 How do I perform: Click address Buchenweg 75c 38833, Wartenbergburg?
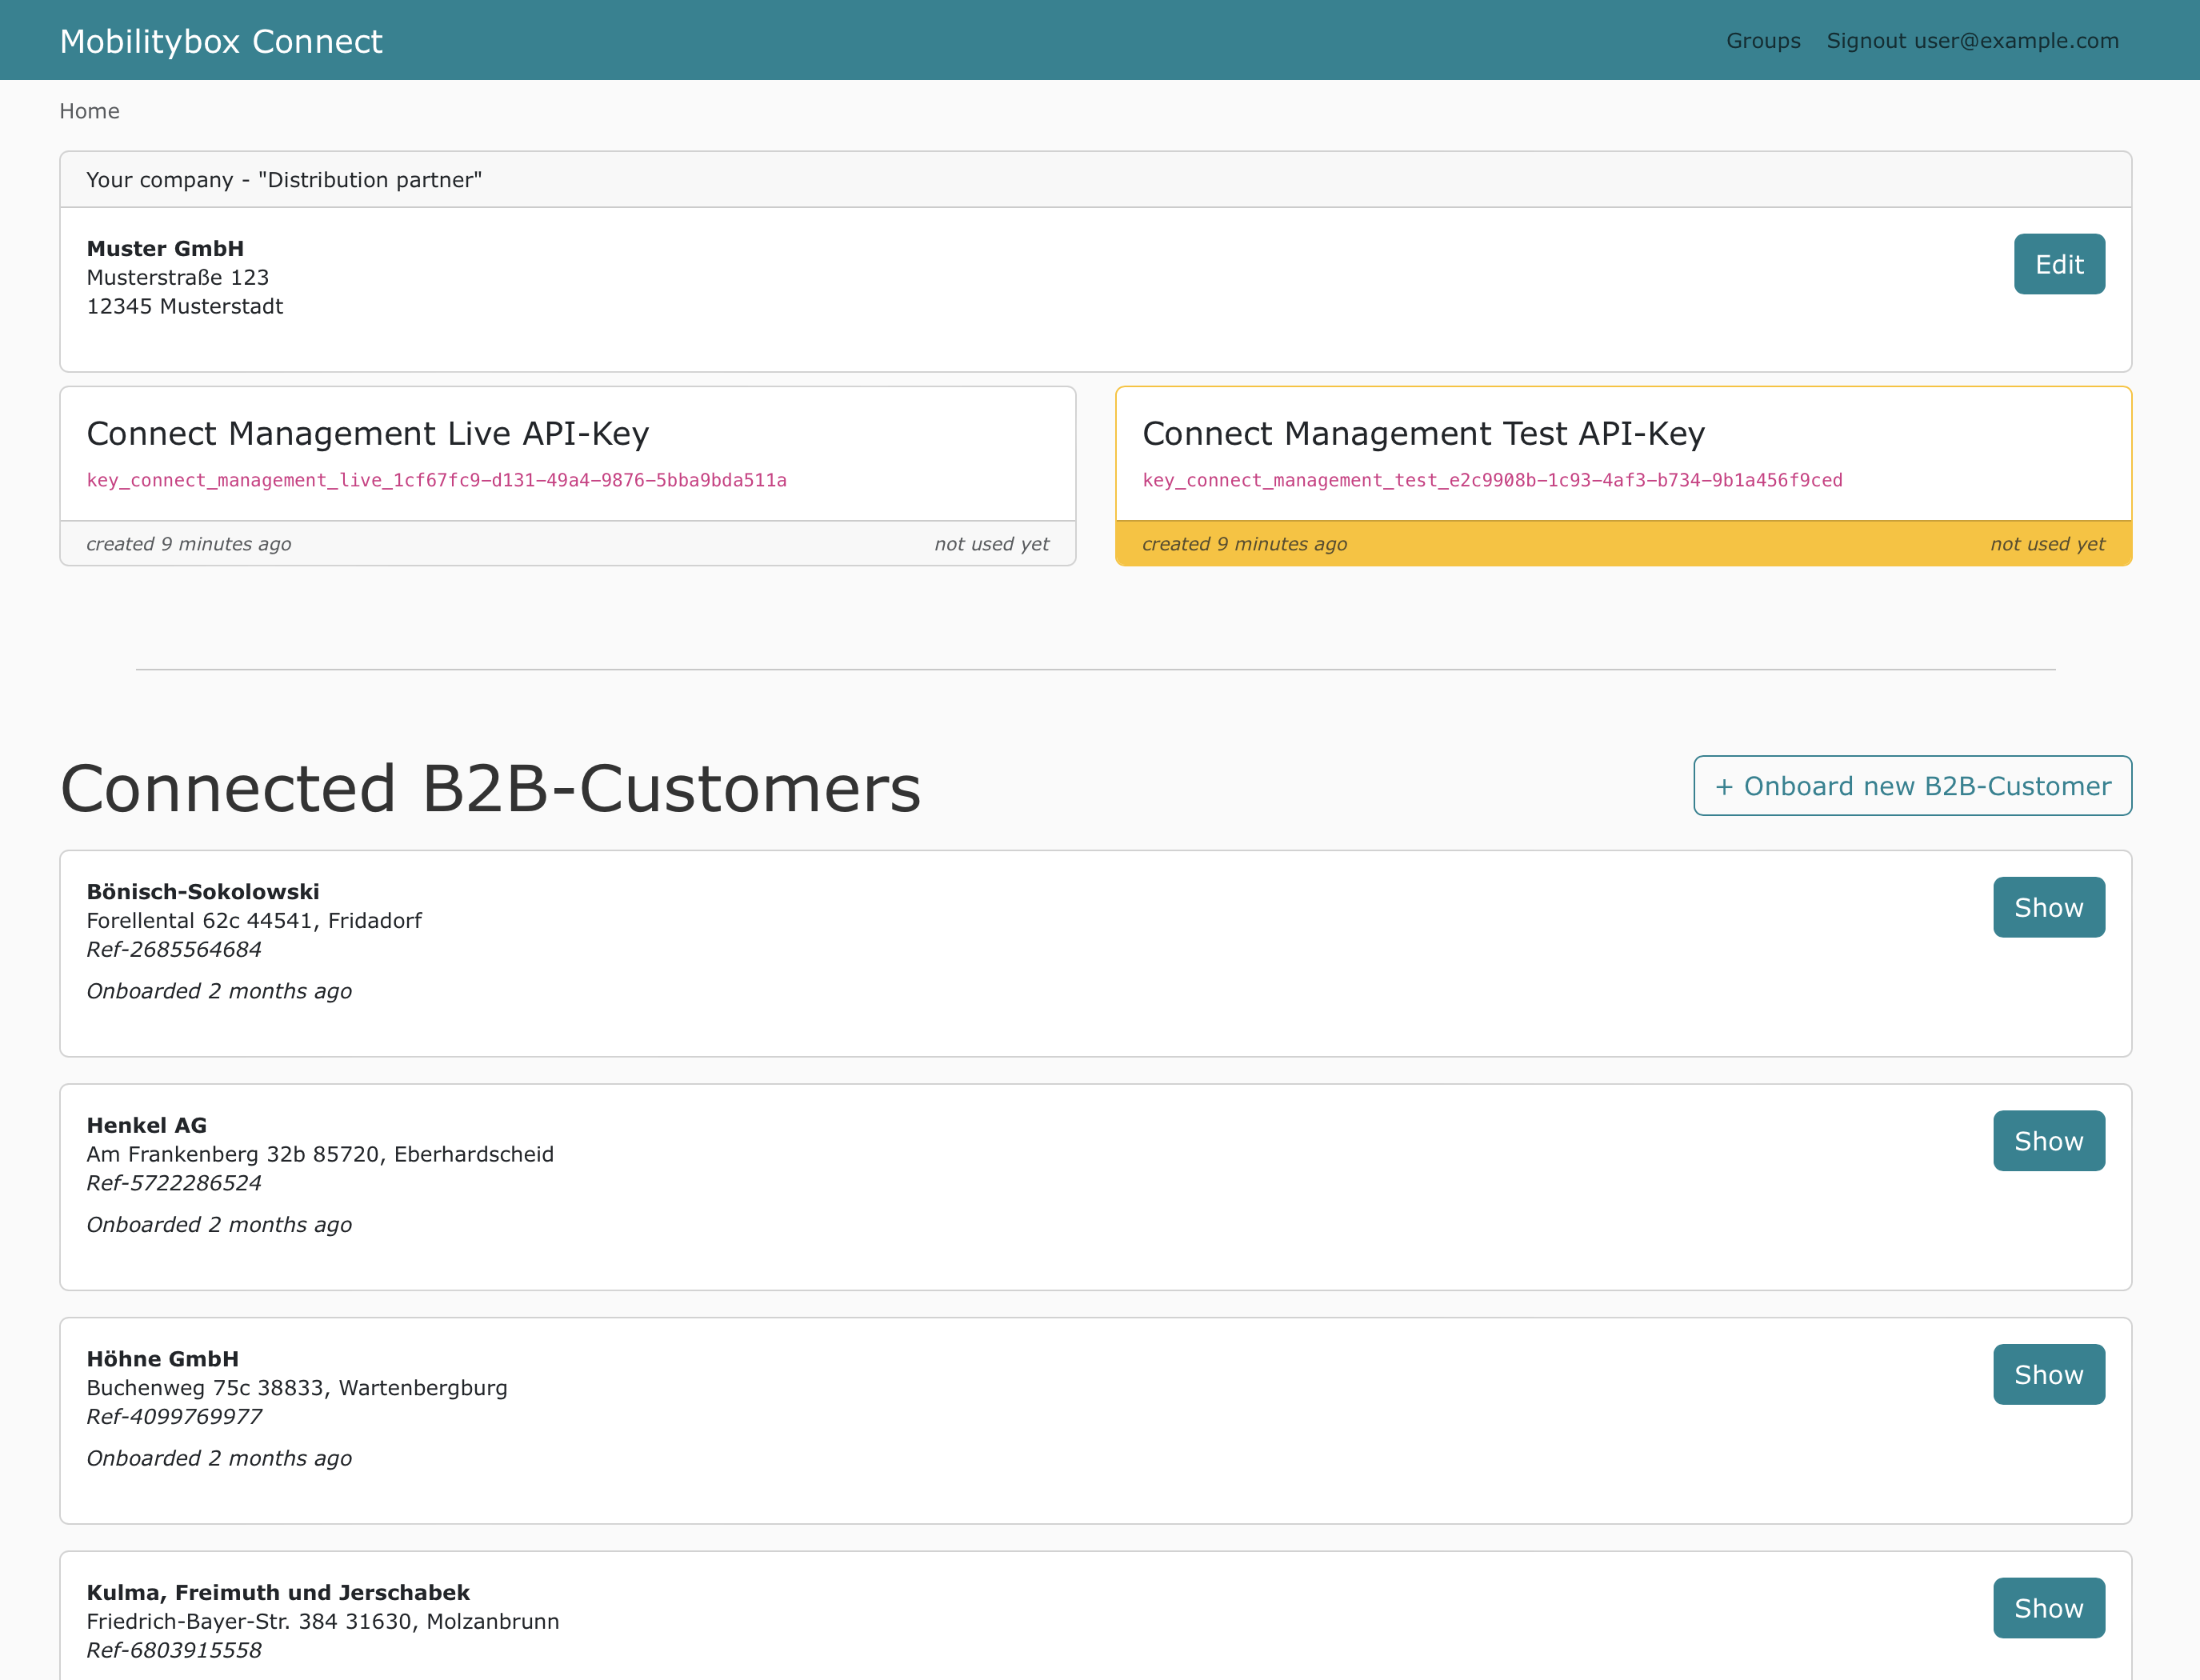(297, 1388)
